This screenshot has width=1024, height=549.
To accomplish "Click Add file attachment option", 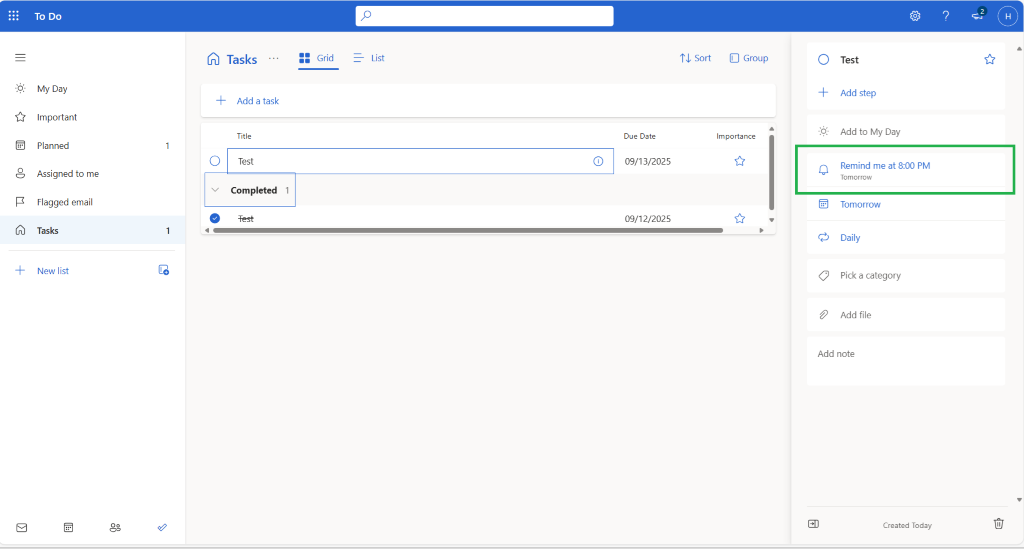I will coord(905,315).
